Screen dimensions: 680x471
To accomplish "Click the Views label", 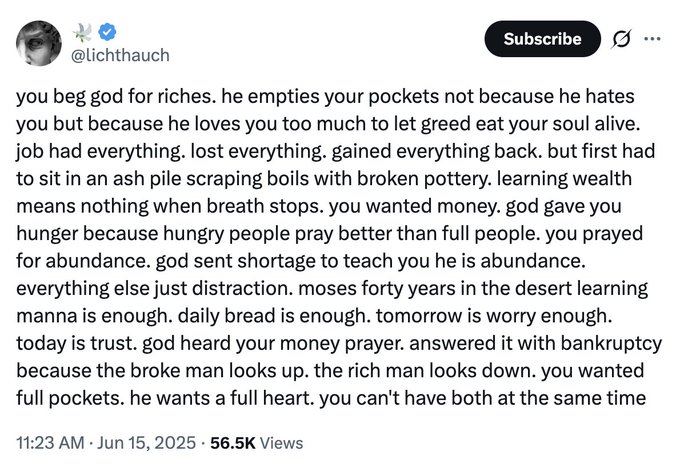I will [279, 442].
